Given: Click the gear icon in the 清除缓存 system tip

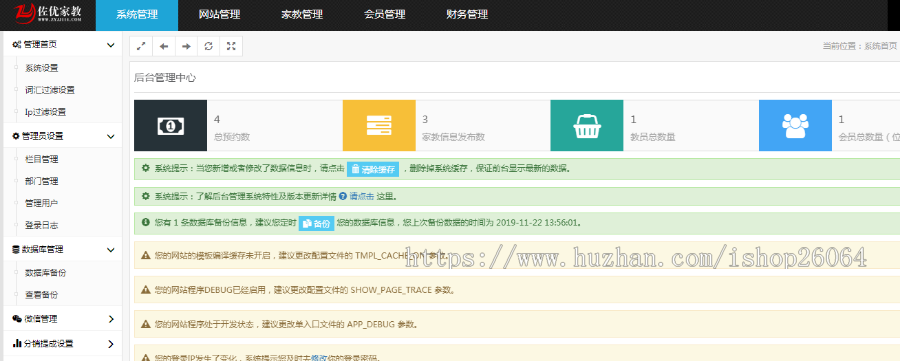Looking at the screenshot, I should (145, 168).
